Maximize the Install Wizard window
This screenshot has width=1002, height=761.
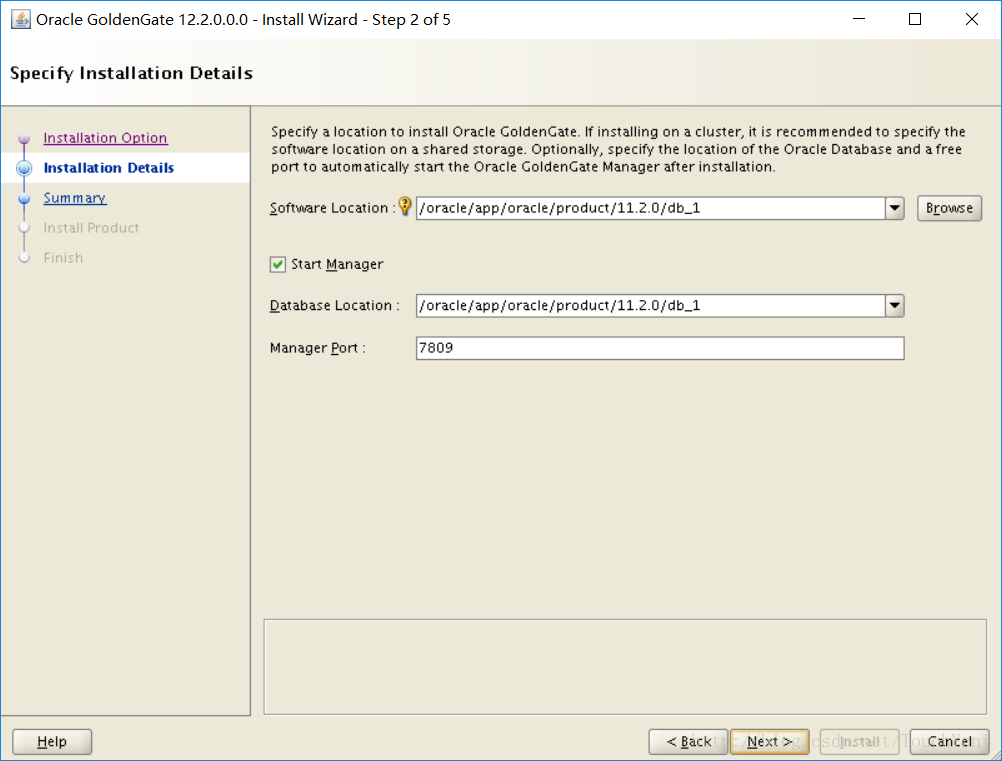tap(915, 19)
